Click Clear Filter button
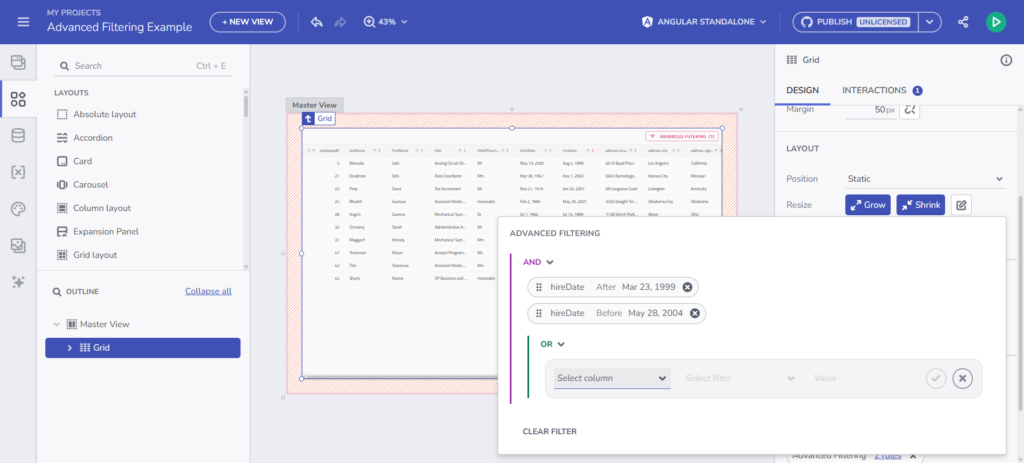Screen dimensions: 1024x463 coord(549,432)
